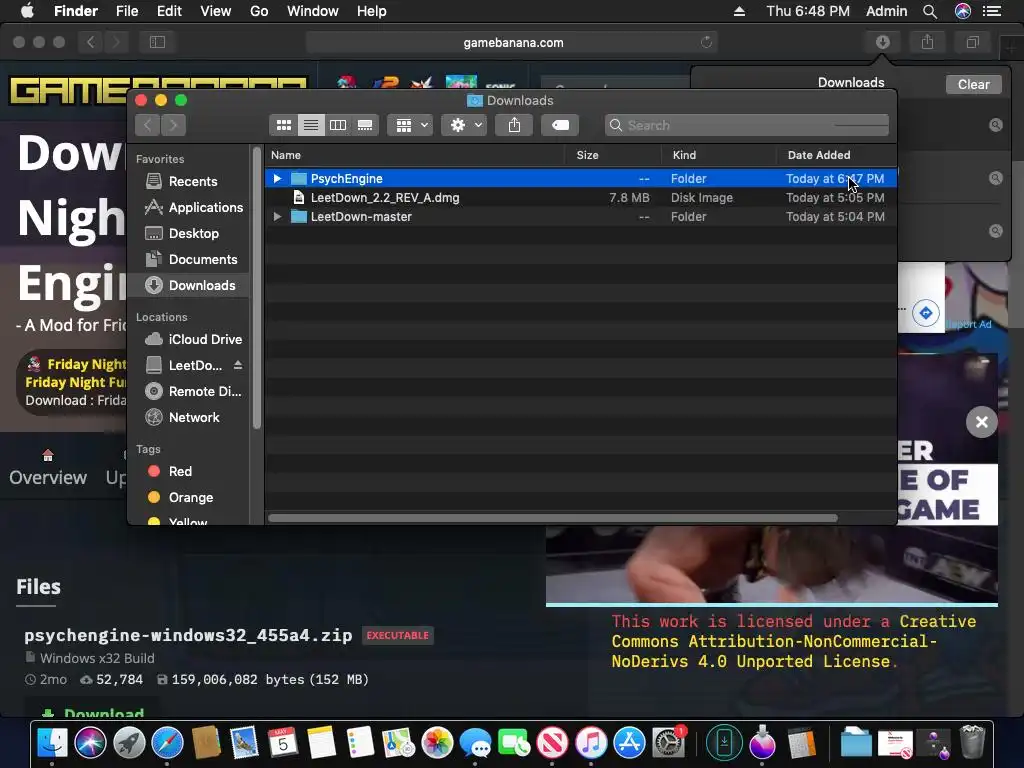Open Documents in sidebar
The image size is (1024, 768).
tap(189, 259)
